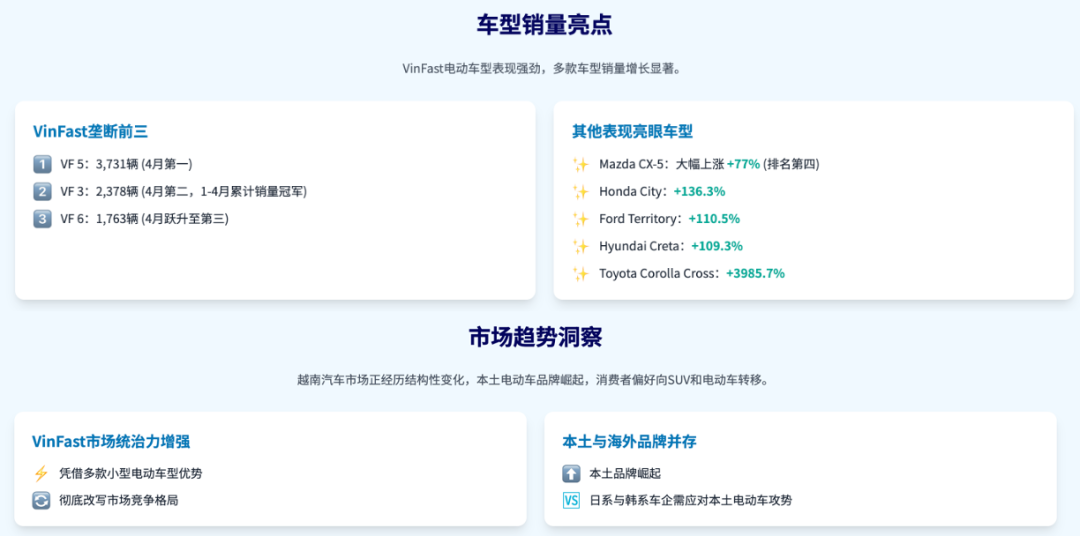Viewport: 1080px width, 536px height.
Task: Click the 凭借多款小型电动车型优势 text
Action: tap(131, 473)
